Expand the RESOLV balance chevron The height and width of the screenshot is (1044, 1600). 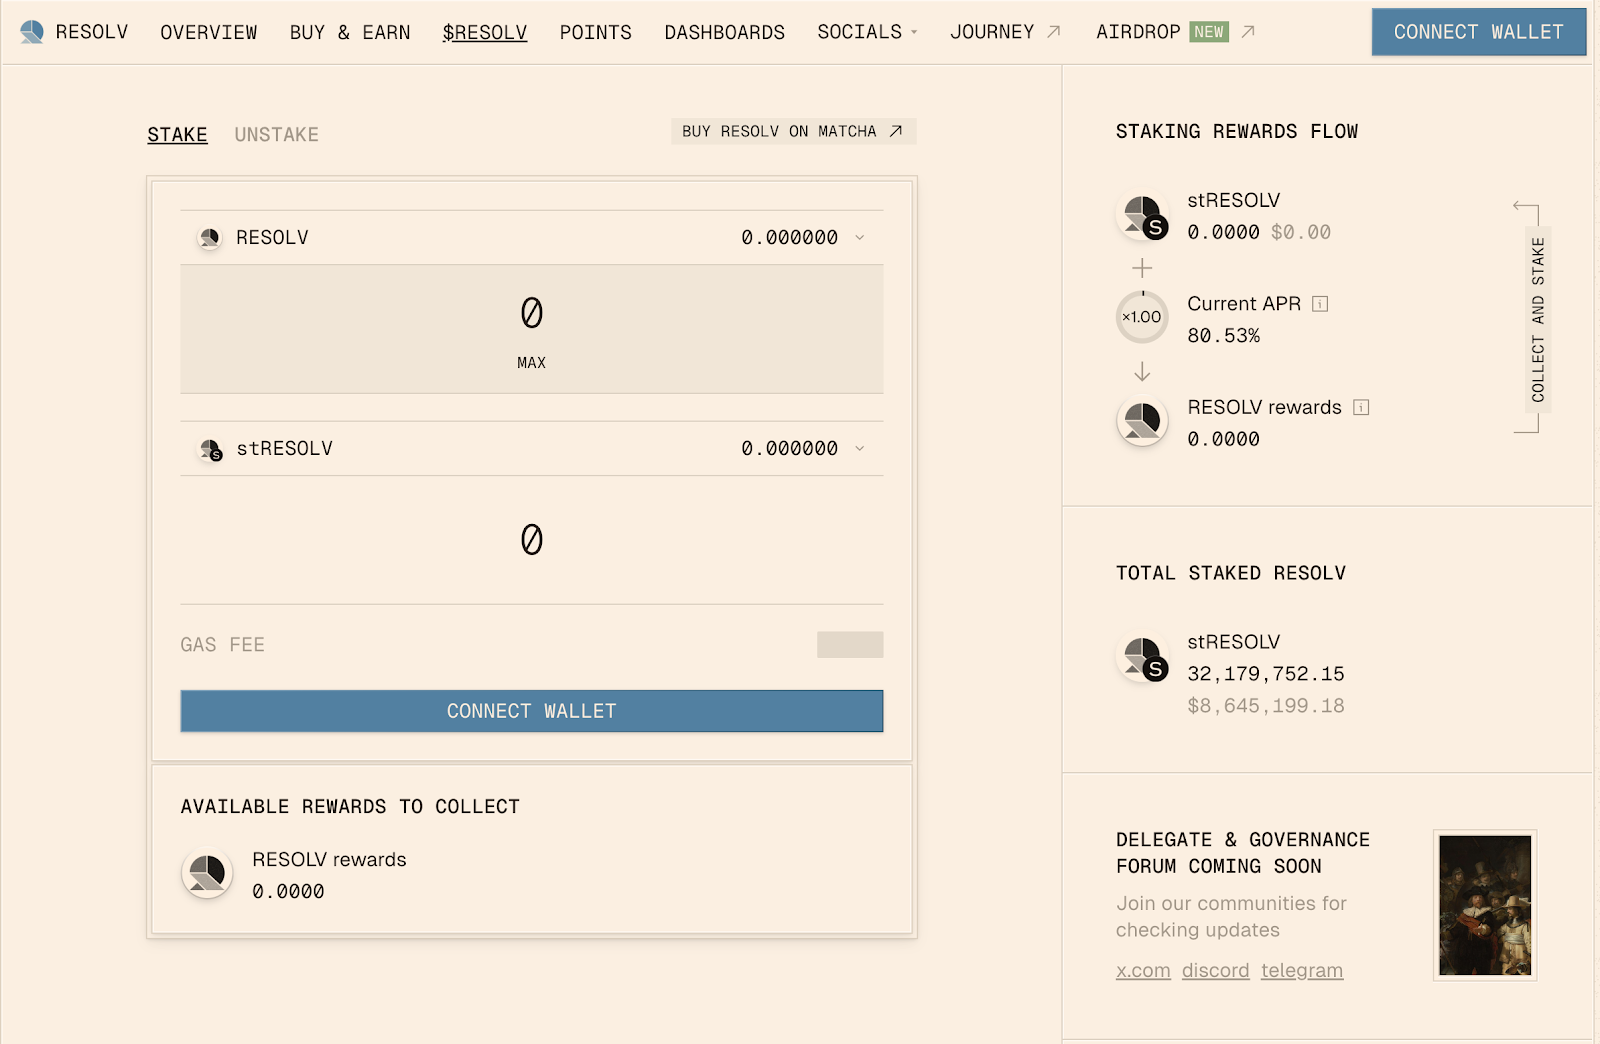pyautogui.click(x=859, y=238)
